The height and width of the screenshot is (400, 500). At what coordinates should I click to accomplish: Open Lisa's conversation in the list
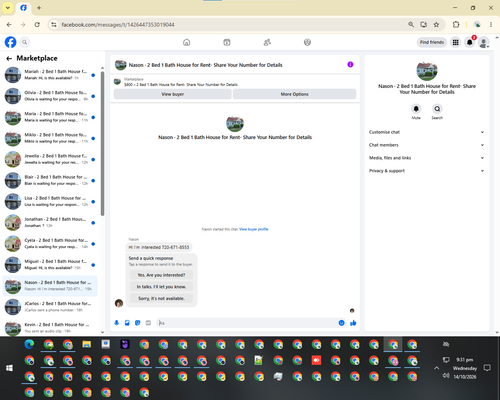point(50,201)
